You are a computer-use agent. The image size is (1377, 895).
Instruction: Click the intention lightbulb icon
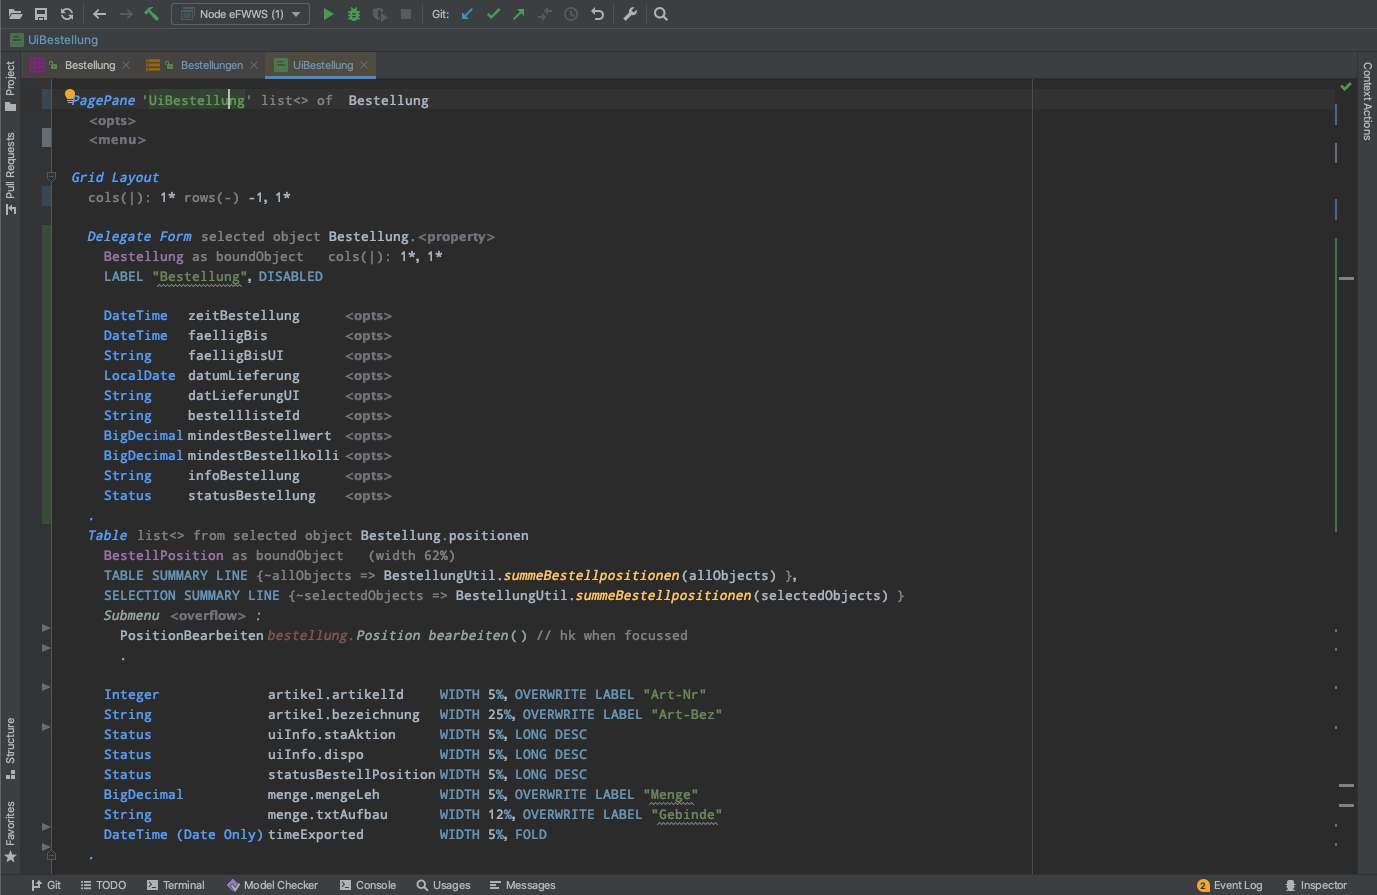tap(70, 96)
